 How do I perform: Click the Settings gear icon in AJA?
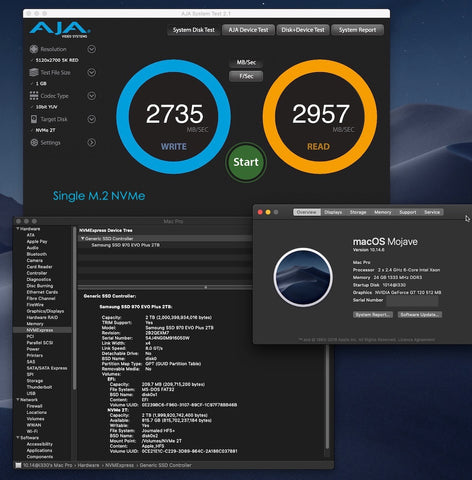pos(34,142)
